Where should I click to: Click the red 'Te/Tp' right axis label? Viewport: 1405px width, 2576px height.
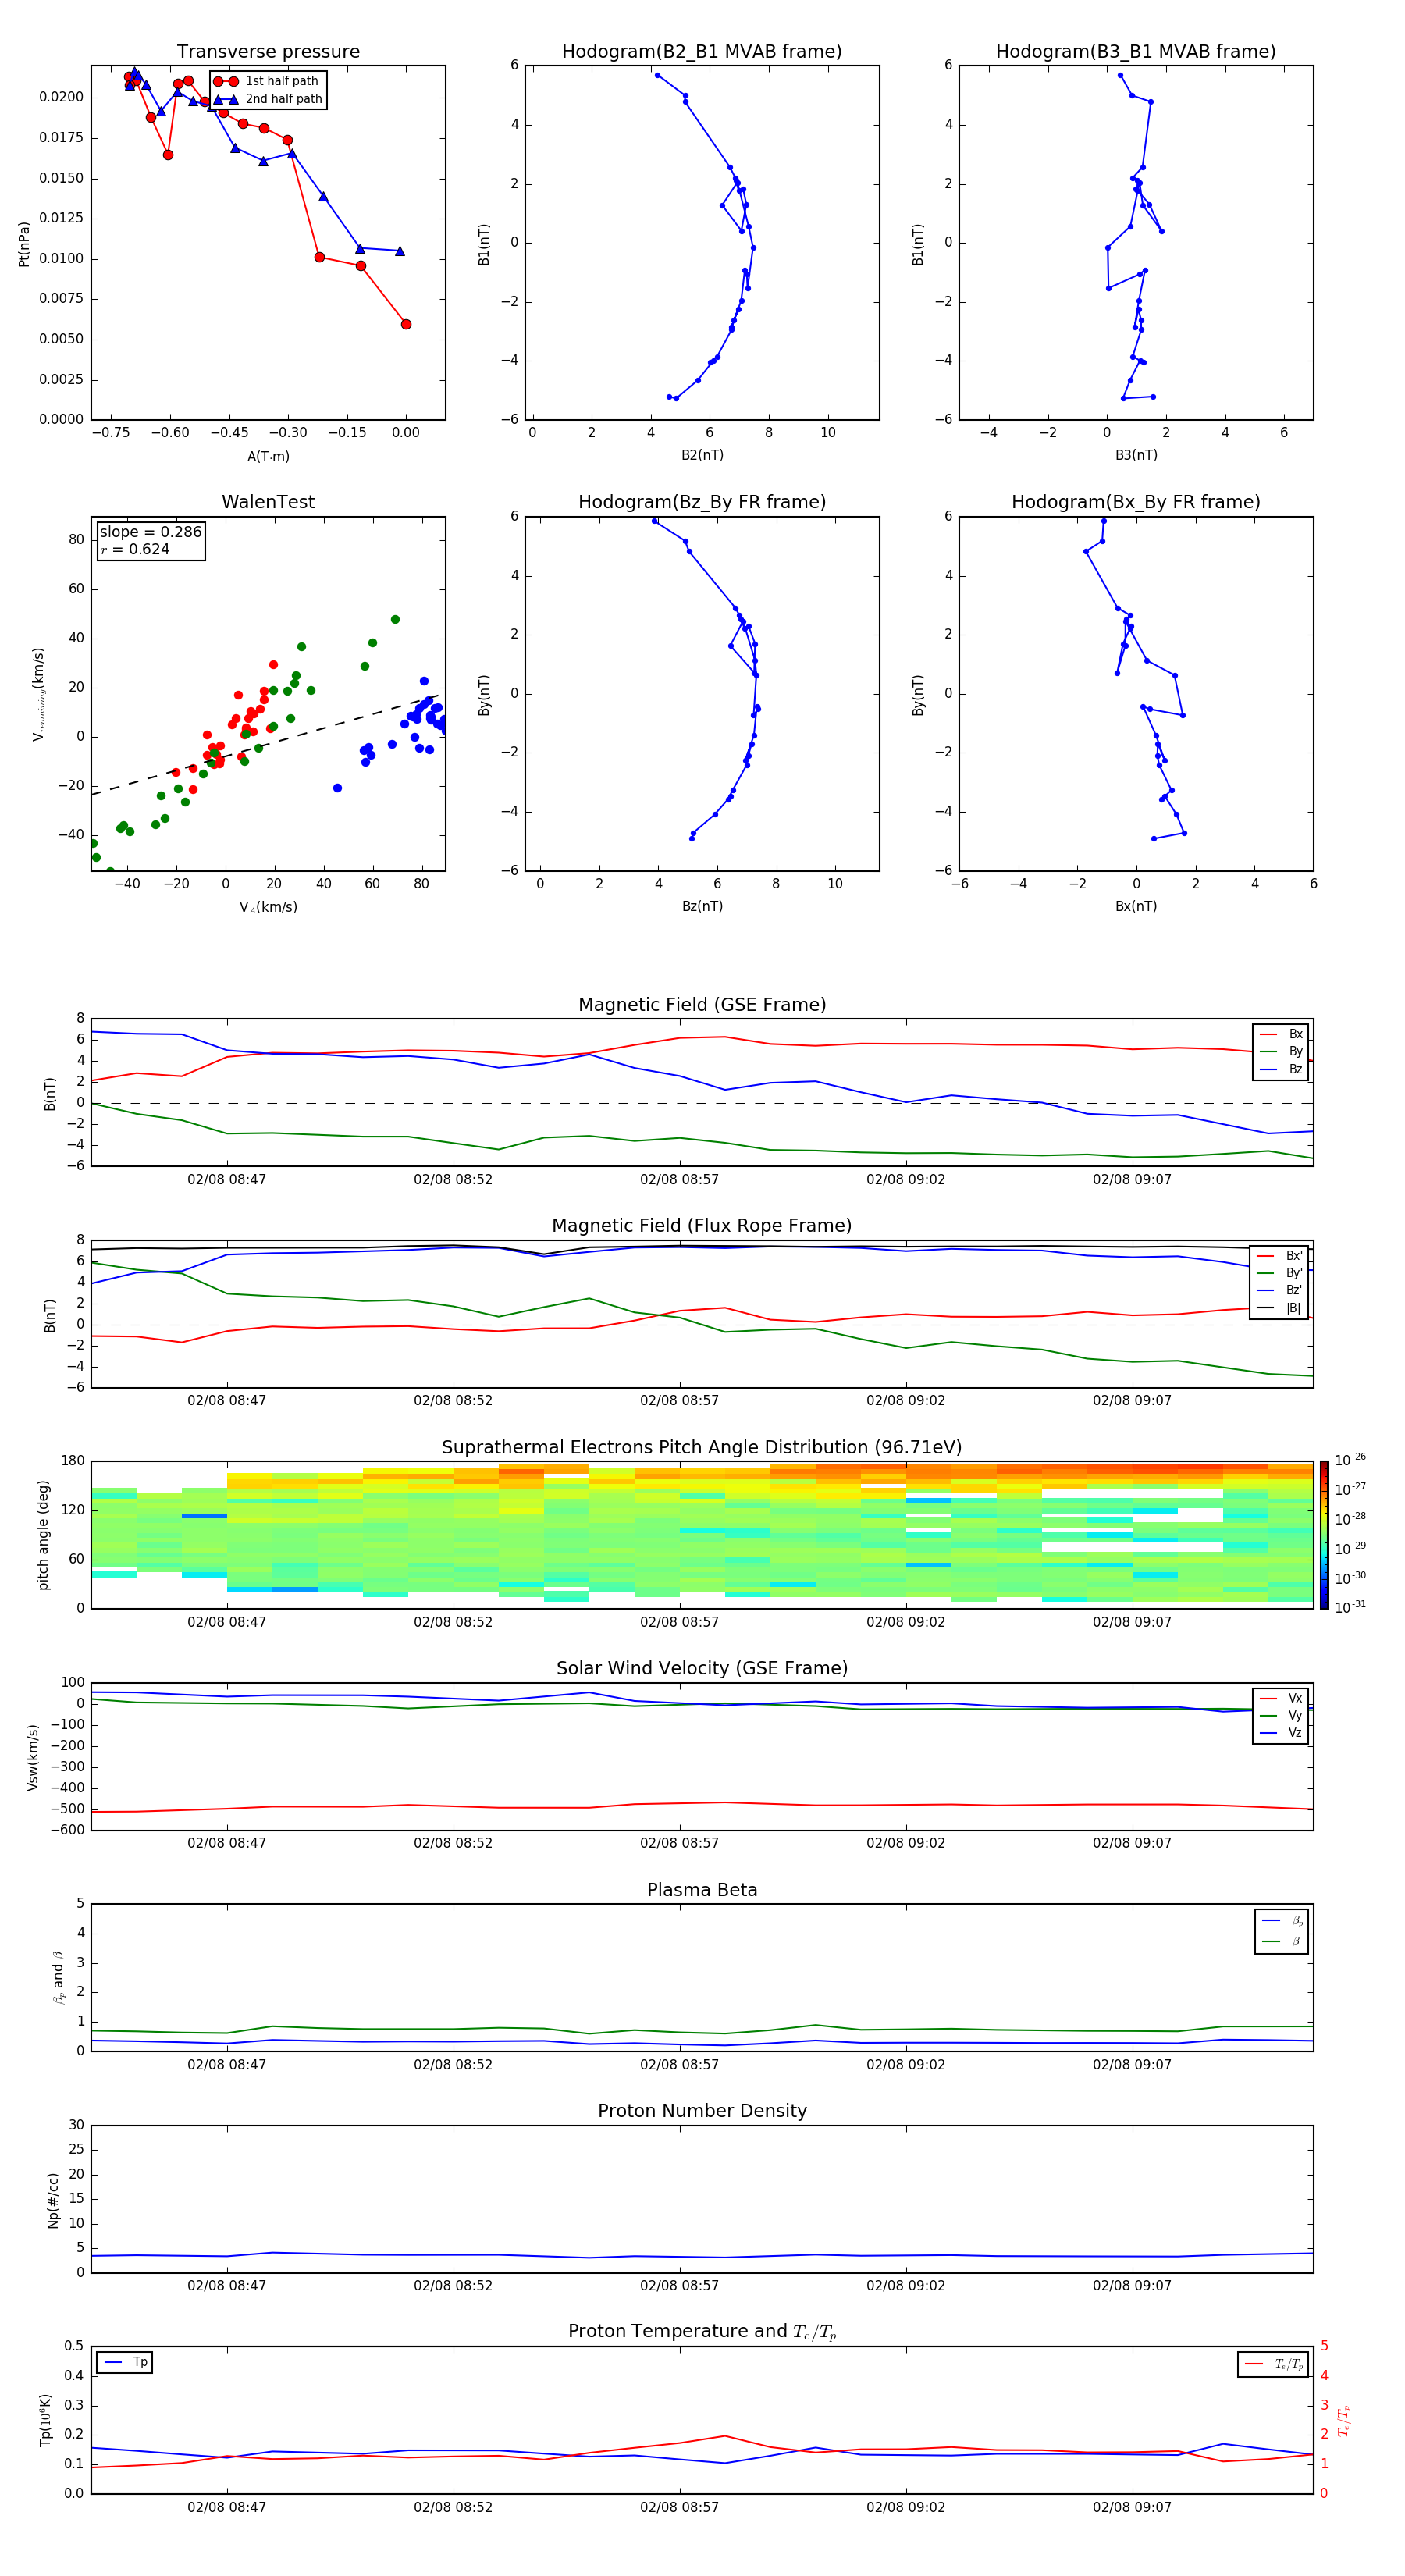(x=1345, y=2420)
